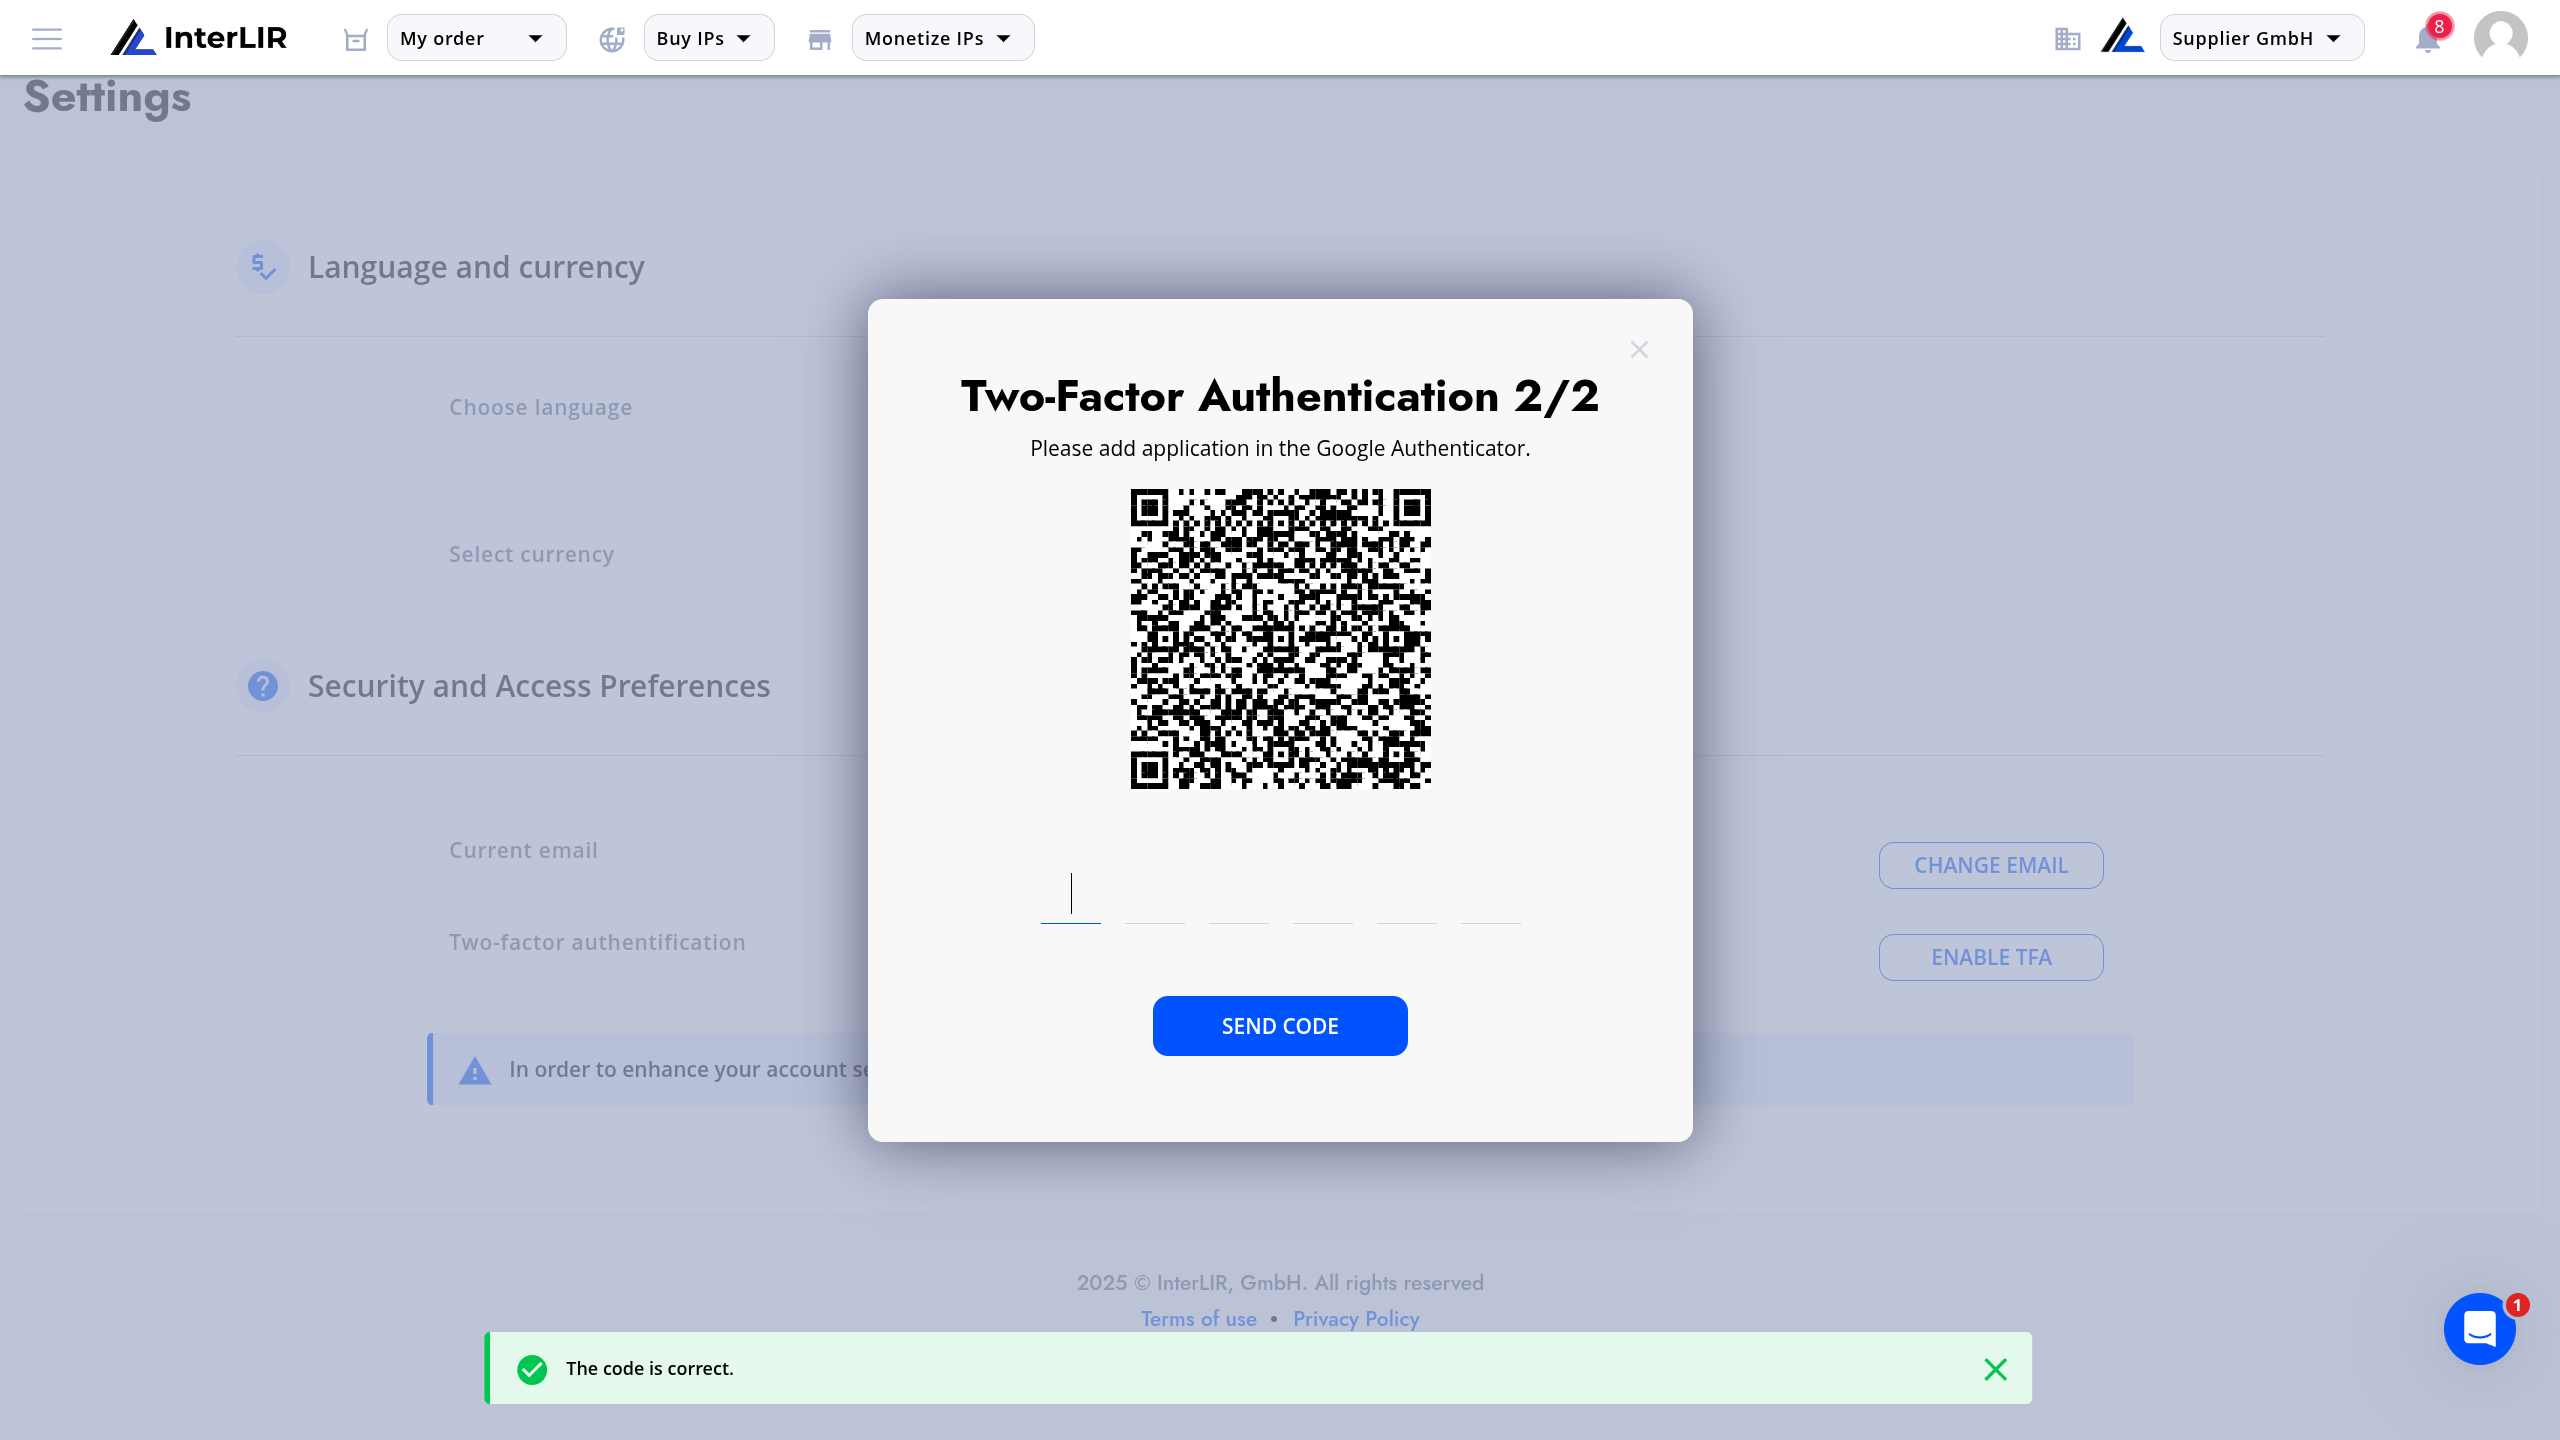
Task: Expand the Monetize IPs dropdown
Action: coord(943,38)
